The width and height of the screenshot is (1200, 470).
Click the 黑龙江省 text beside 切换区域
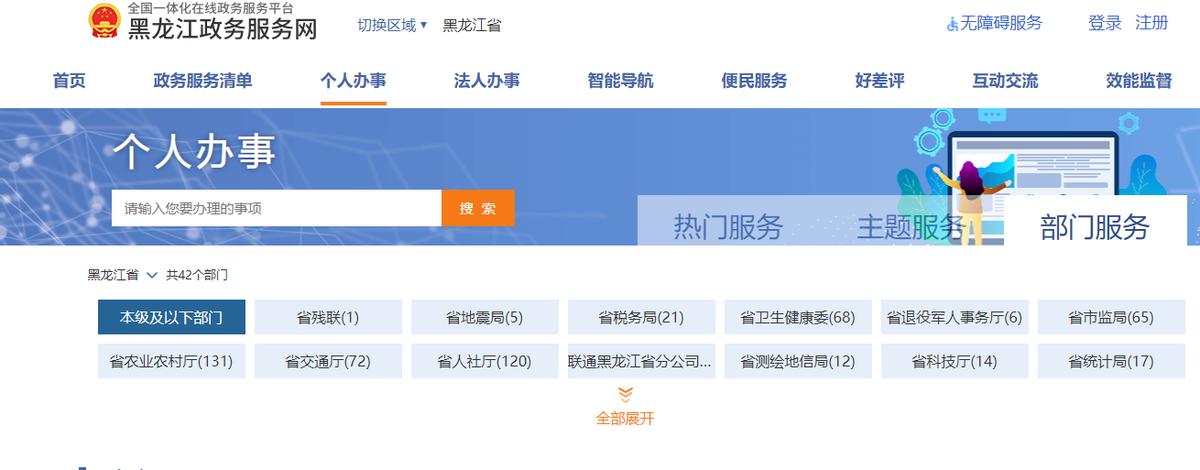click(x=472, y=25)
